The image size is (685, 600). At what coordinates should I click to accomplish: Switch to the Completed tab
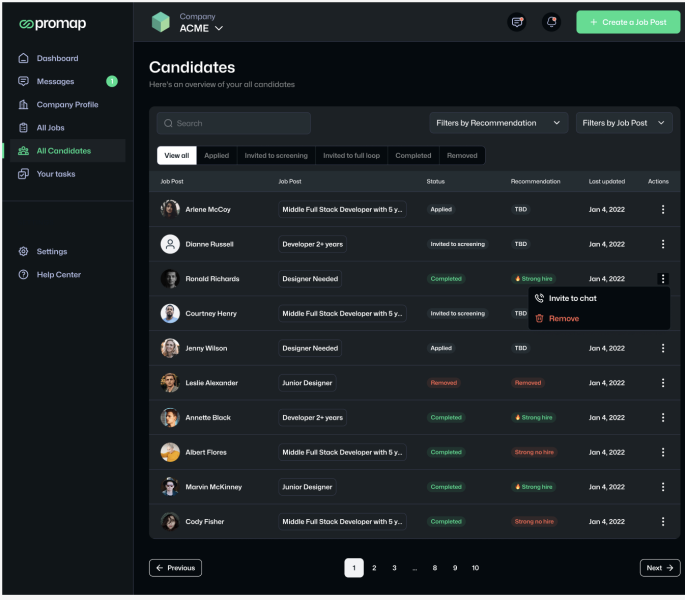[413, 156]
